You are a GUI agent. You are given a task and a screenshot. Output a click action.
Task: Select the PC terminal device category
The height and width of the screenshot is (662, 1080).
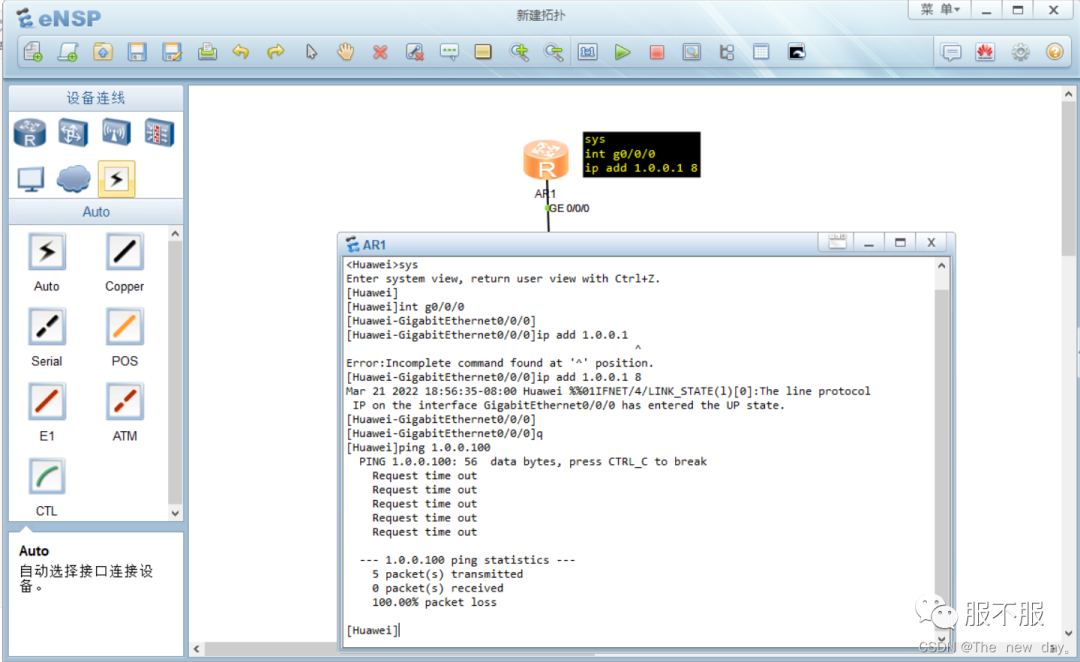tap(31, 179)
